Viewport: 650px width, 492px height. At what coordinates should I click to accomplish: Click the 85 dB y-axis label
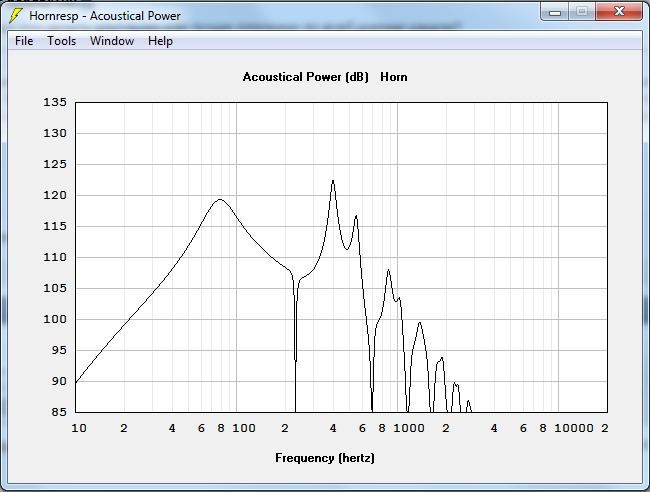tap(58, 412)
